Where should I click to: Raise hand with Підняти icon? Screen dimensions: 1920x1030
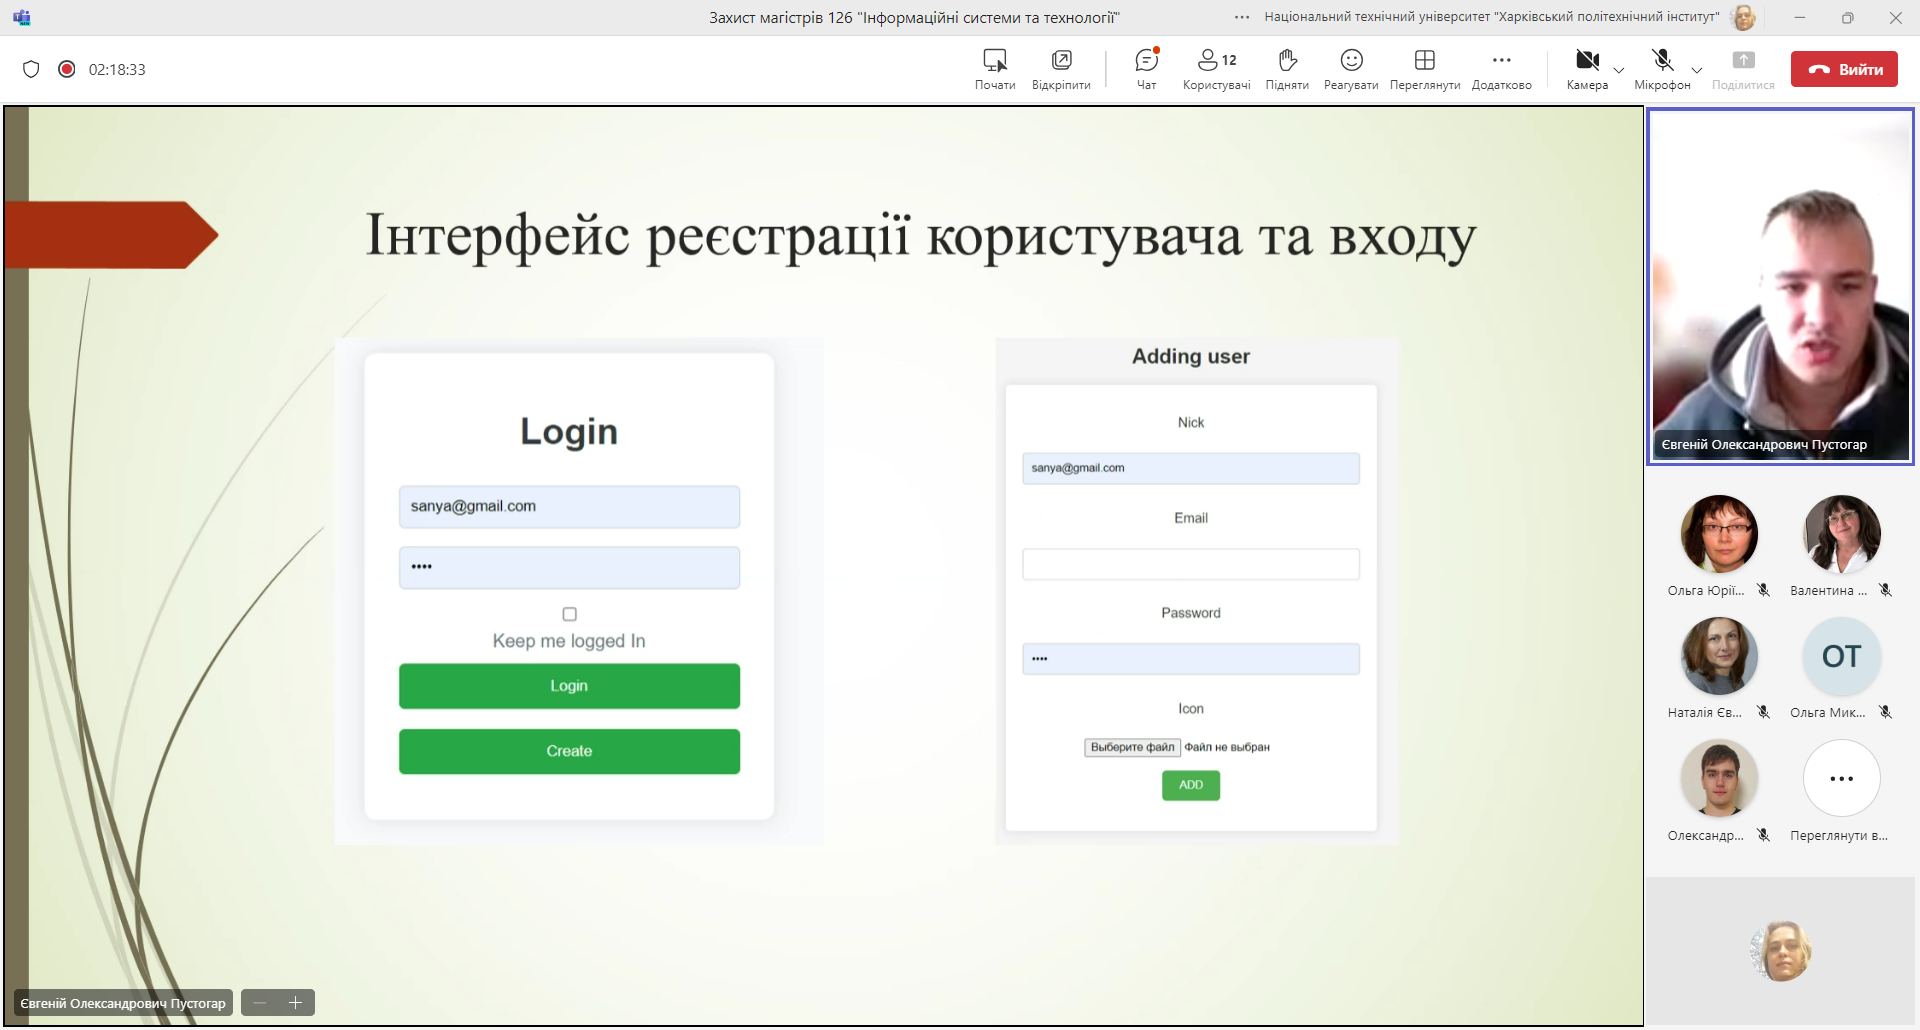click(x=1287, y=69)
